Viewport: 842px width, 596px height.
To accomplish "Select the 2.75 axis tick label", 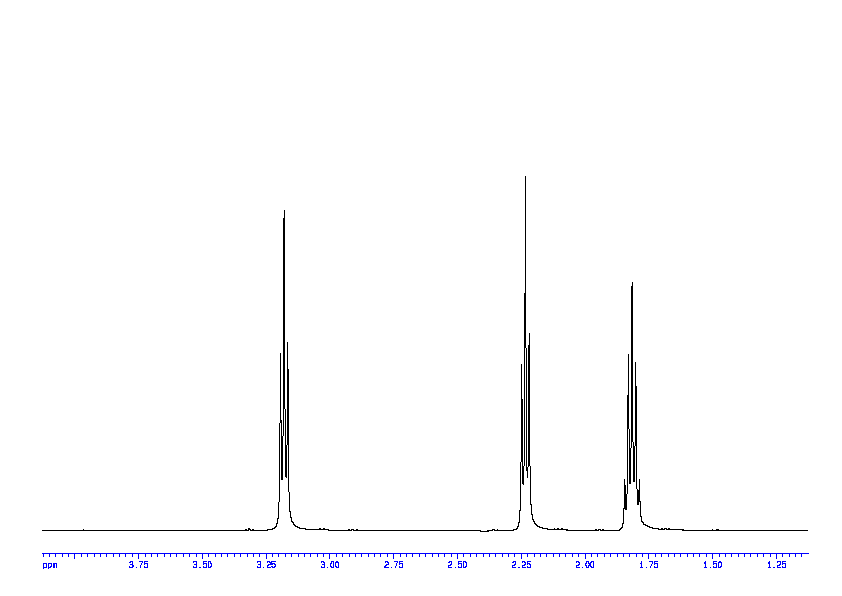I will pos(393,565).
